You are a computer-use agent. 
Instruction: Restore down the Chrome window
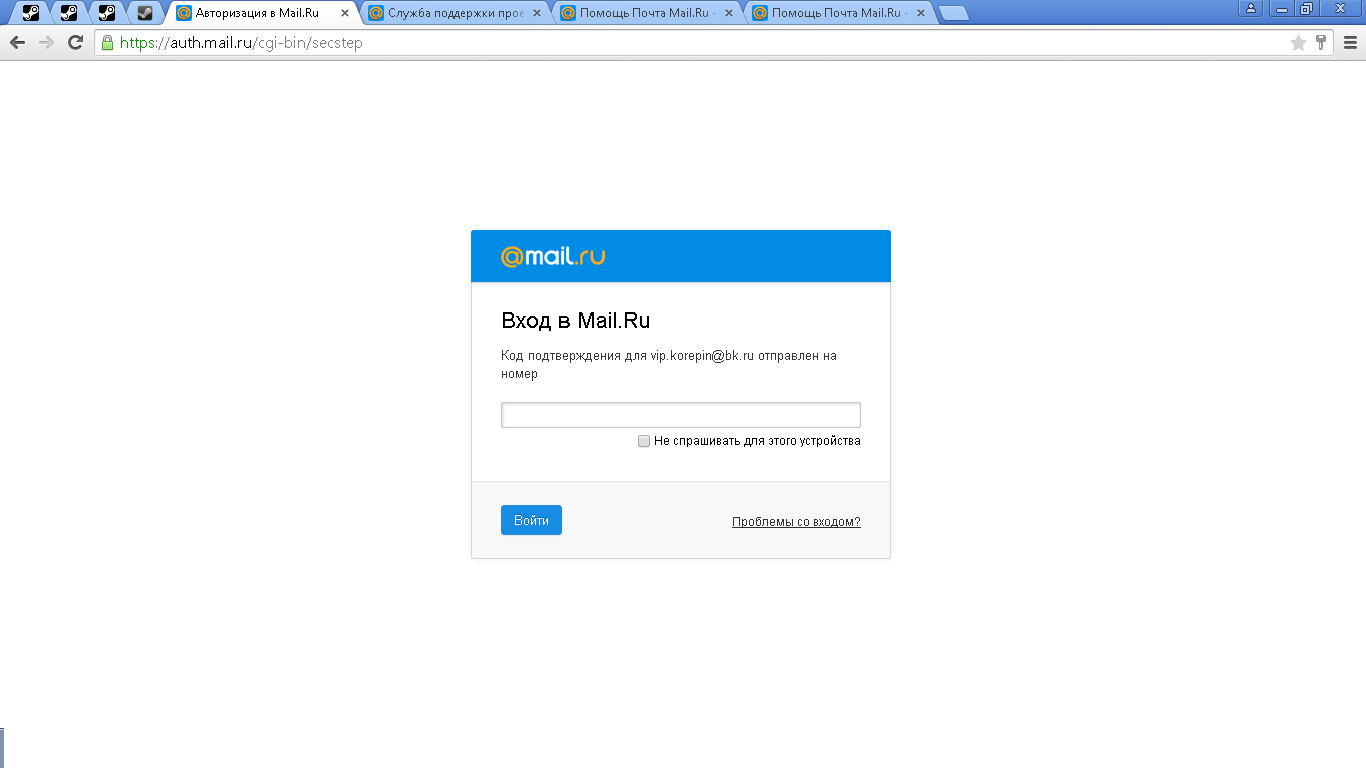pos(1306,8)
